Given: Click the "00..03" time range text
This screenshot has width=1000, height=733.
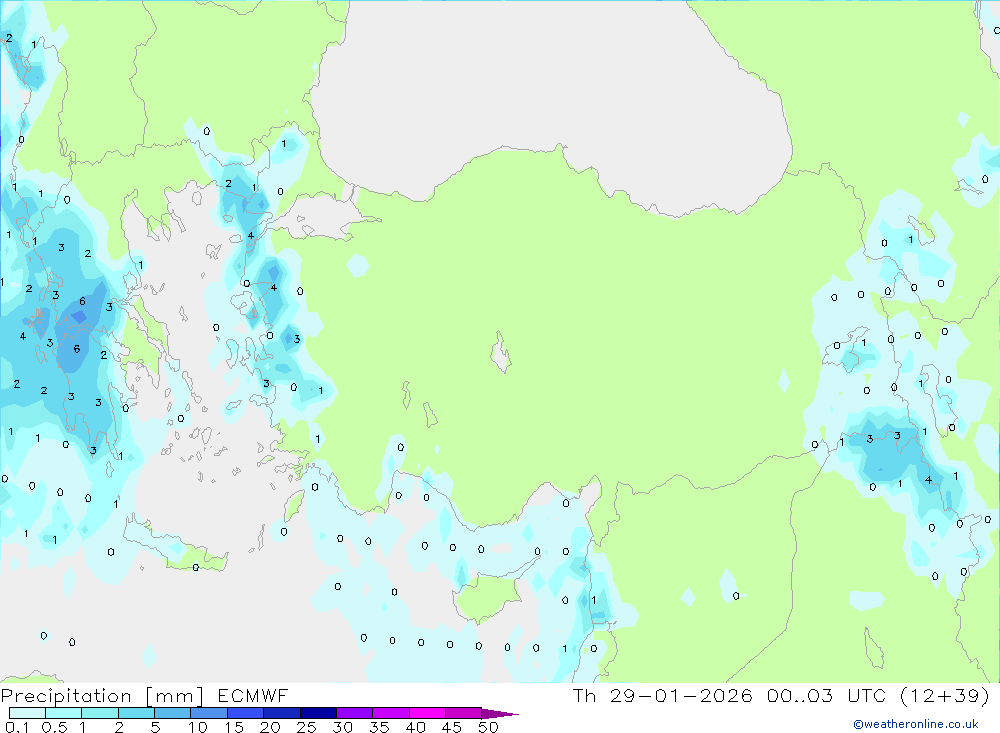Looking at the screenshot, I should (x=800, y=696).
